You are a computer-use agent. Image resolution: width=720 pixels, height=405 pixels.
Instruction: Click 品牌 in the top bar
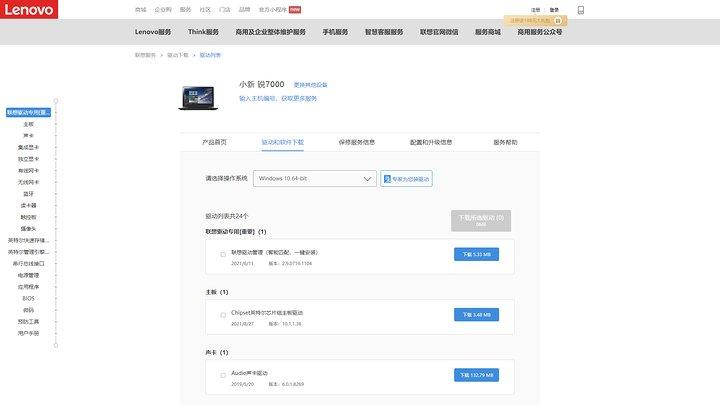pyautogui.click(x=244, y=10)
